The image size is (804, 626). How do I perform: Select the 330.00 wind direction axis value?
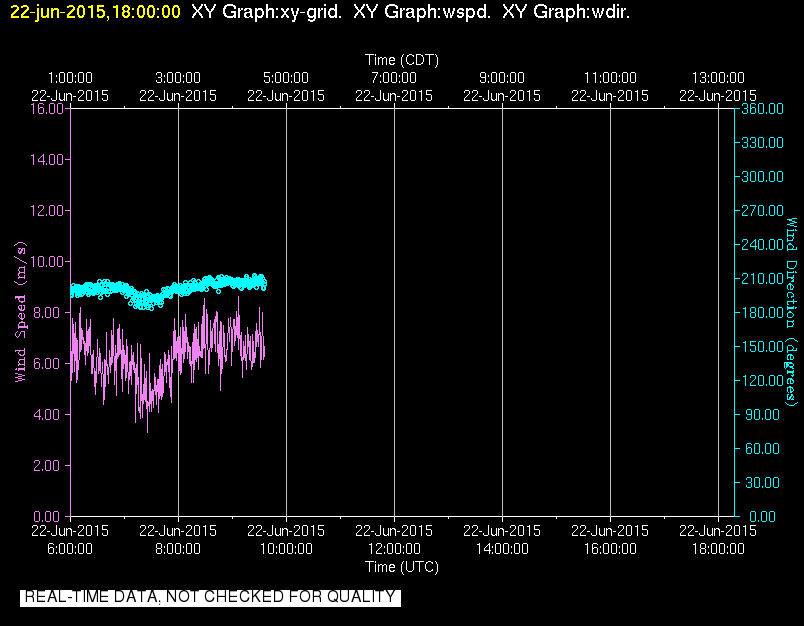[762, 143]
